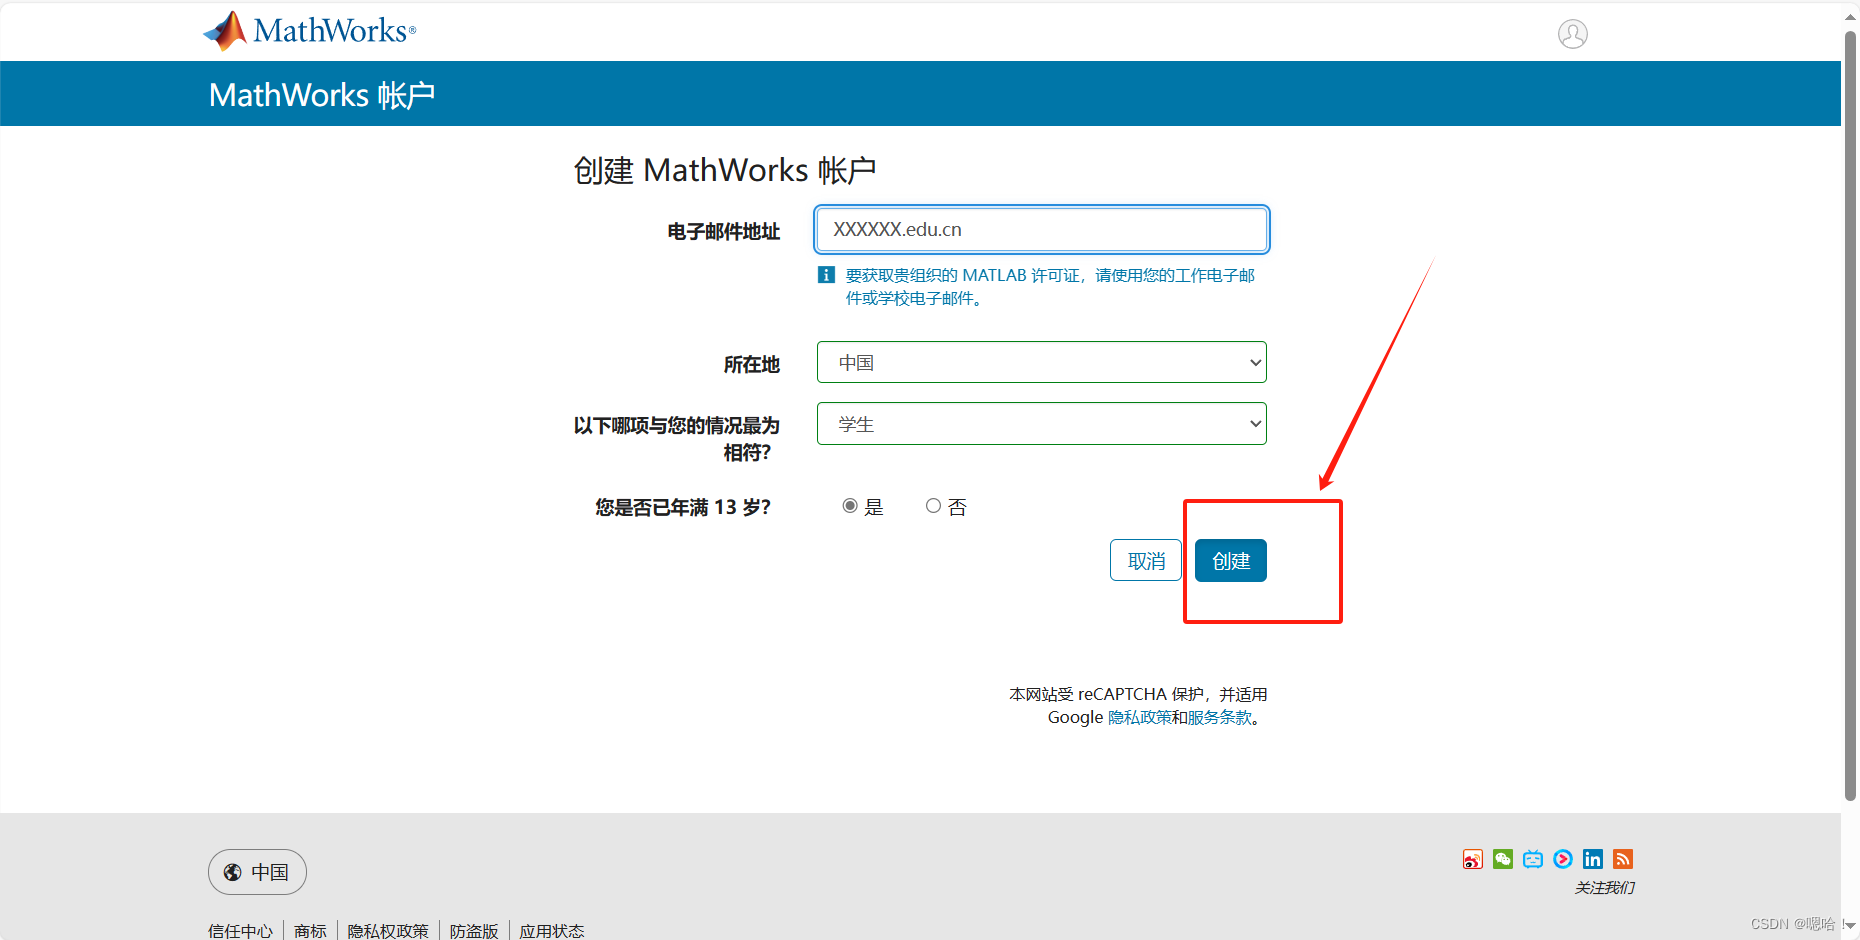Viewport: 1860px width, 940px height.
Task: Click the 创建 button to create account
Action: [1230, 560]
